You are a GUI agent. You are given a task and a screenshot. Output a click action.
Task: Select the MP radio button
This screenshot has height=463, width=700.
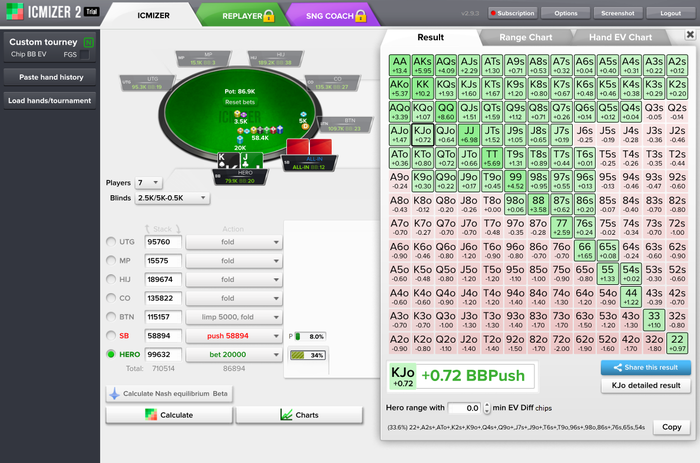tap(111, 260)
